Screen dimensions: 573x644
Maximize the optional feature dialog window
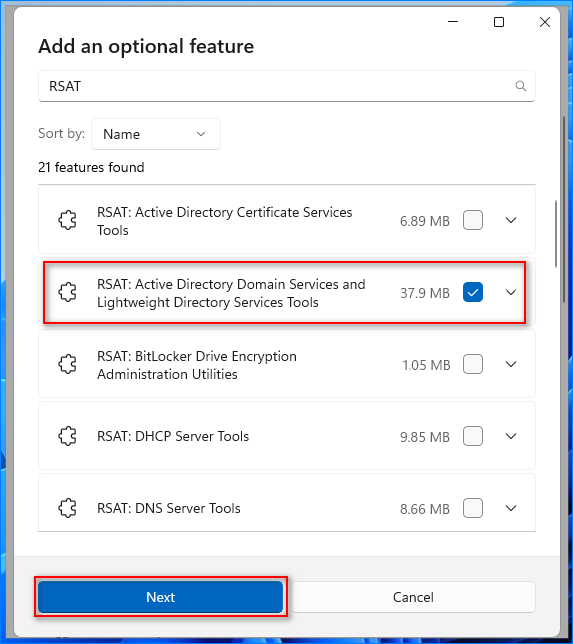tap(499, 22)
